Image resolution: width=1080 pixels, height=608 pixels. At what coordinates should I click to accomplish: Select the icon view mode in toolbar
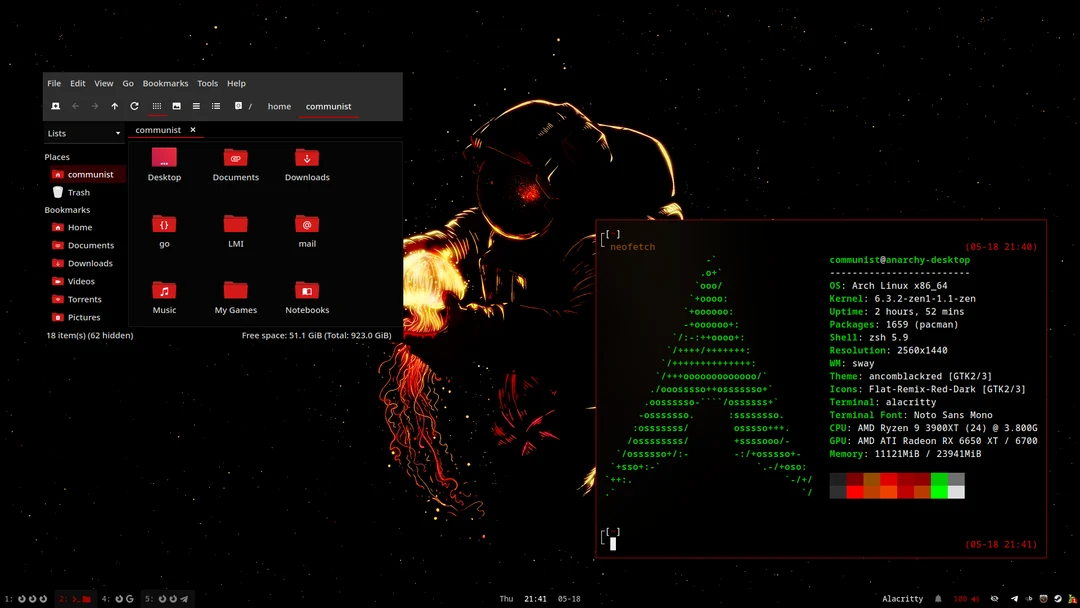click(x=157, y=106)
